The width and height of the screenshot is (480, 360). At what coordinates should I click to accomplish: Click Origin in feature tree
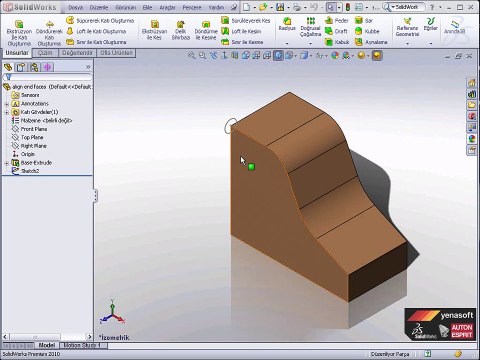23,154
